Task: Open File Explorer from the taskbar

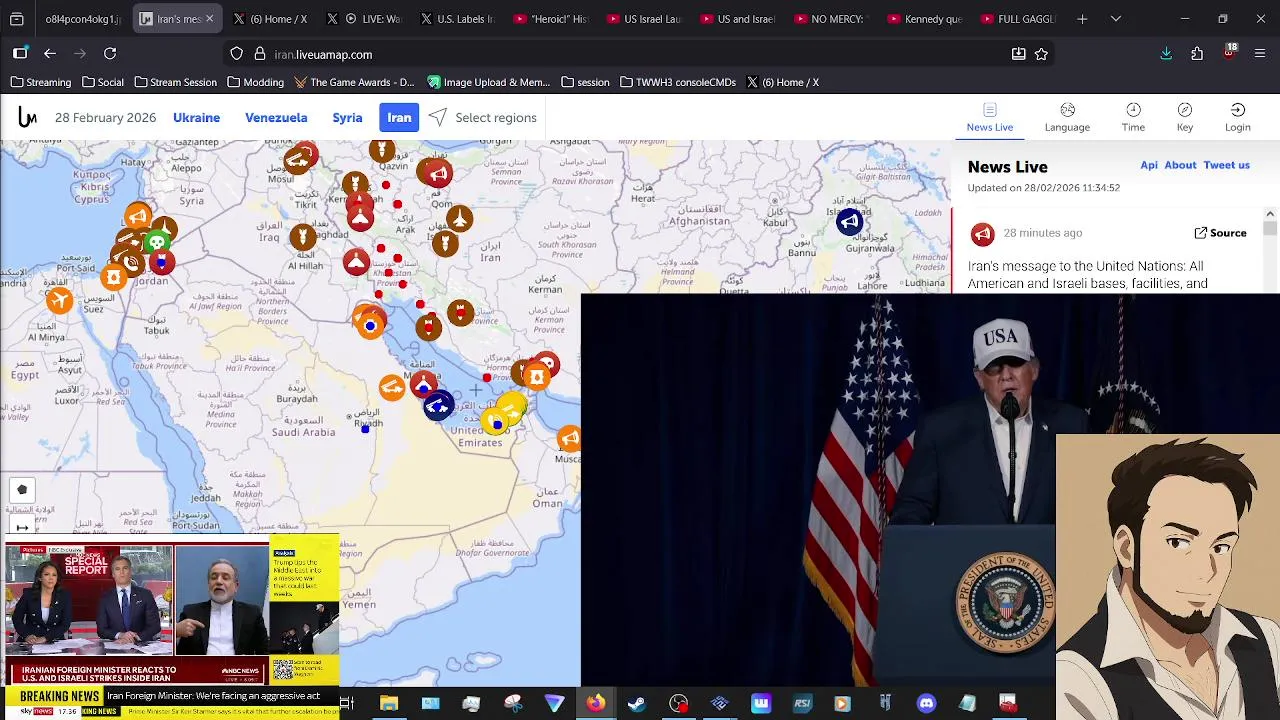Action: coord(389,703)
